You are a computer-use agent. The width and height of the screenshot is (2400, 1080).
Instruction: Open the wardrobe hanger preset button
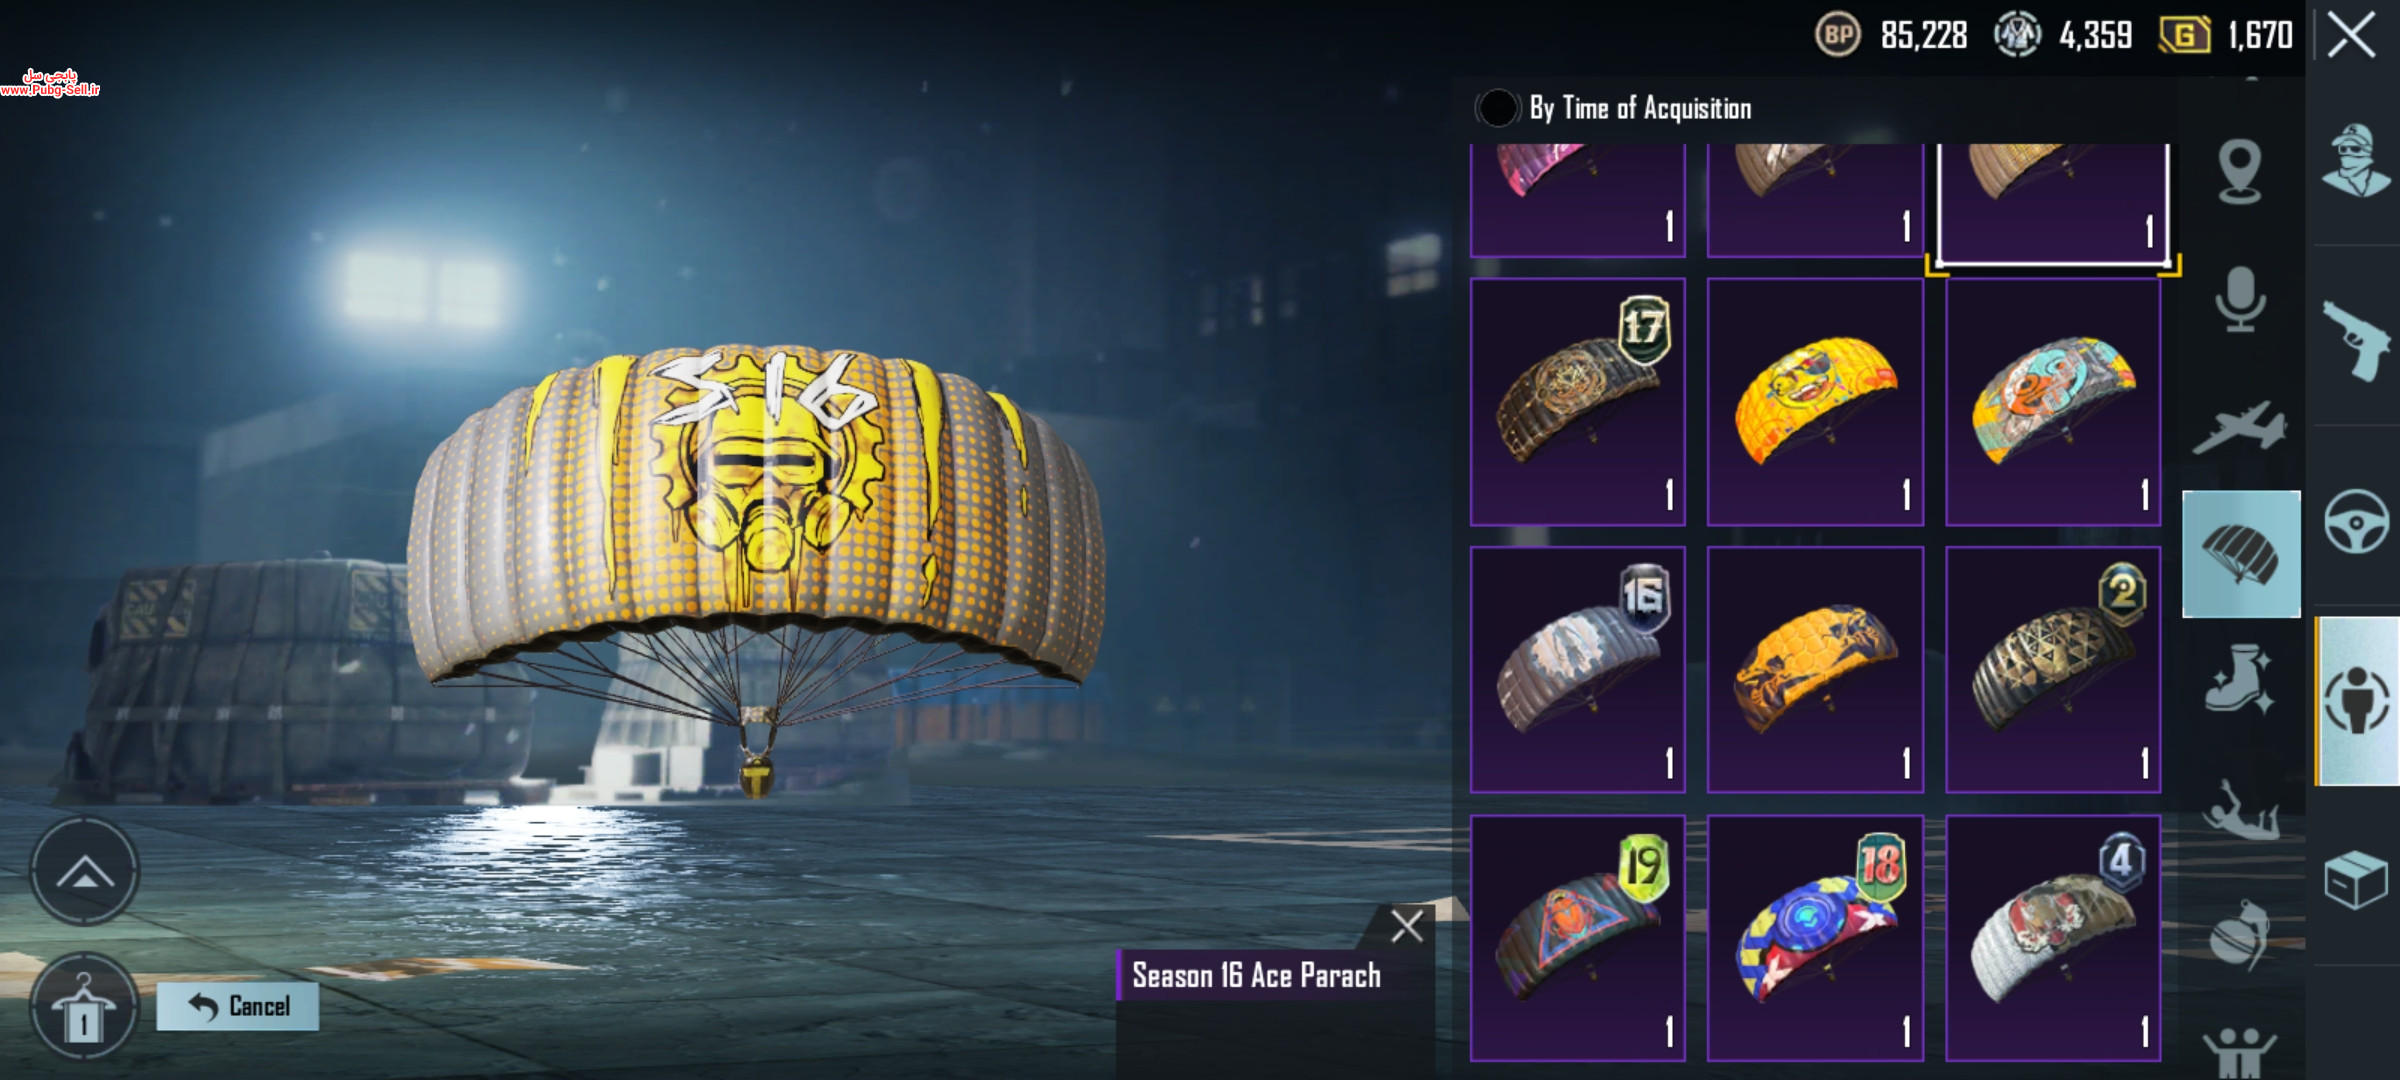tap(84, 1006)
